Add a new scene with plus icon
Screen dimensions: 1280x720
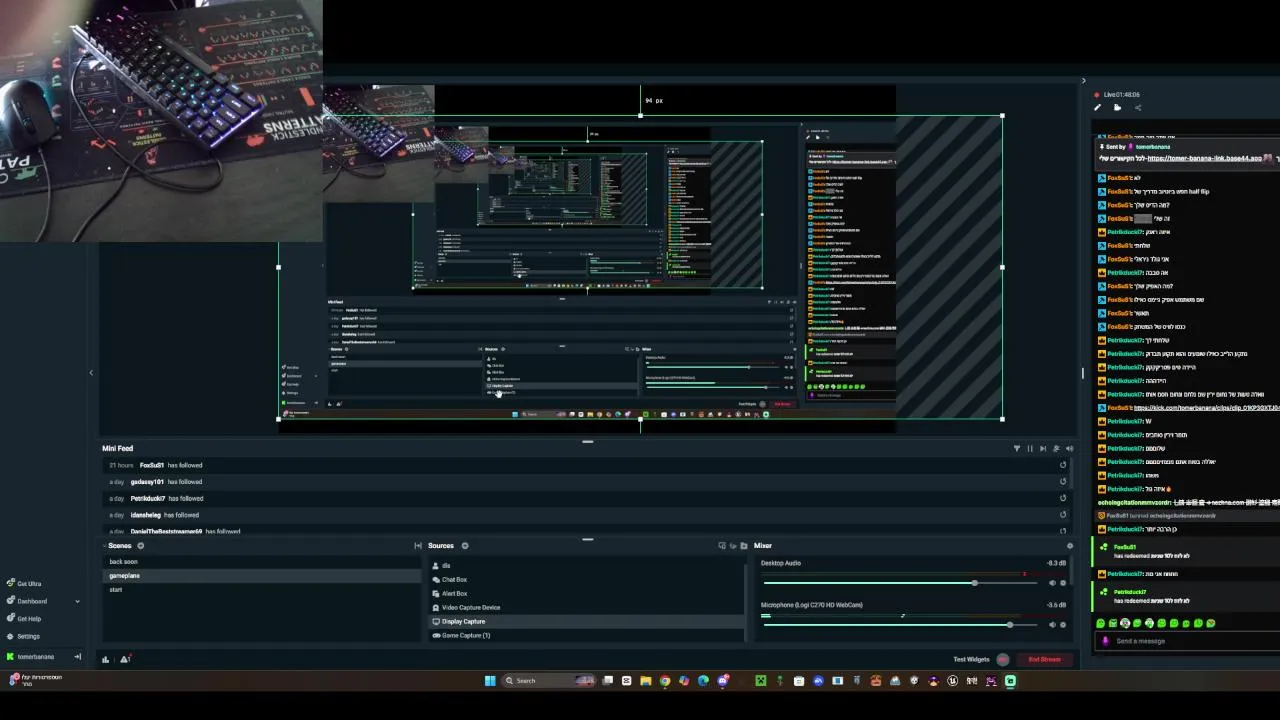point(140,546)
